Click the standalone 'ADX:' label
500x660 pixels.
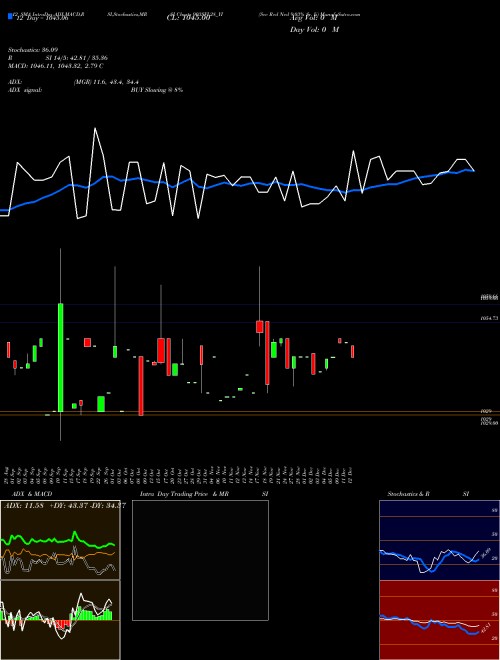point(15,82)
